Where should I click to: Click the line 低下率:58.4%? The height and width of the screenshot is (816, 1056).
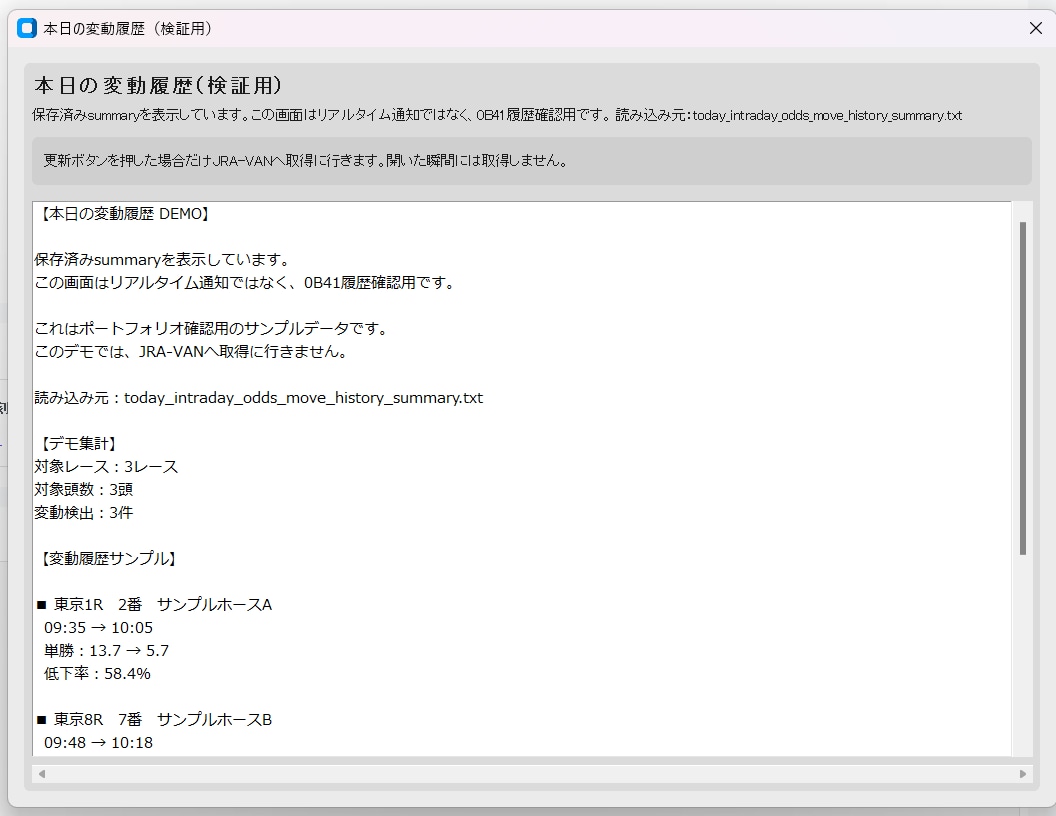coord(97,673)
